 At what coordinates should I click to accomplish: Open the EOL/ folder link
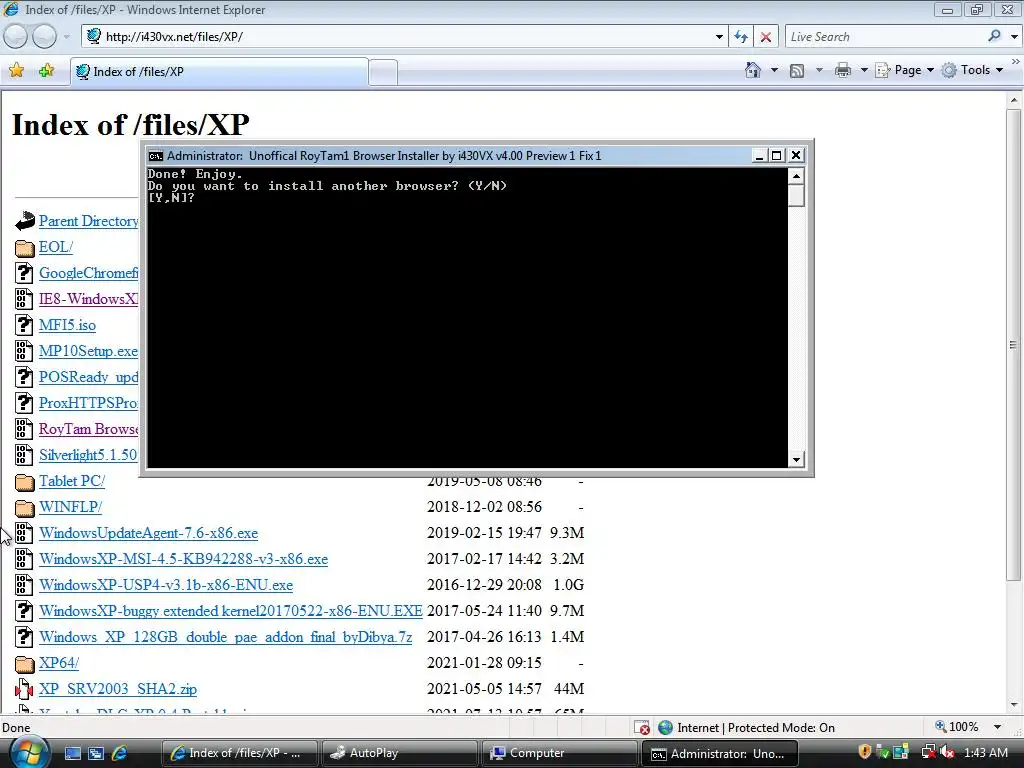point(56,247)
